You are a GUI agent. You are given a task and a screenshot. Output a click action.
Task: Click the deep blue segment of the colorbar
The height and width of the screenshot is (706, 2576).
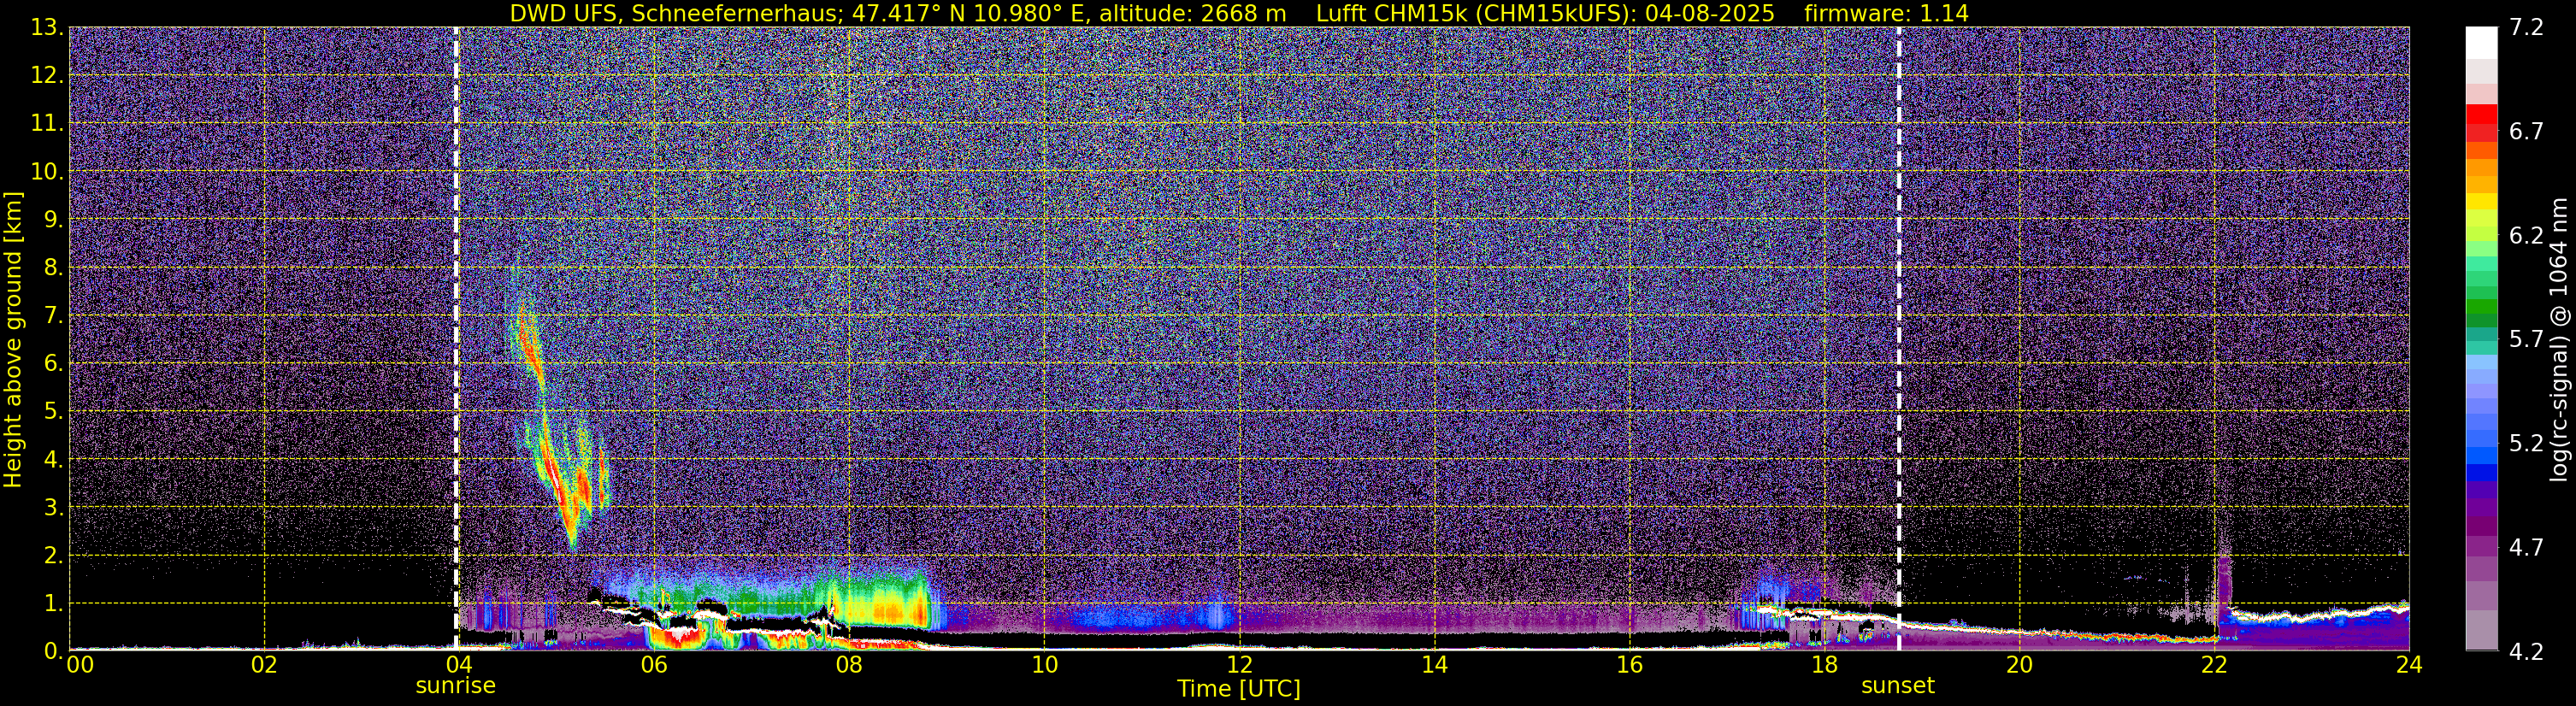[2481, 472]
